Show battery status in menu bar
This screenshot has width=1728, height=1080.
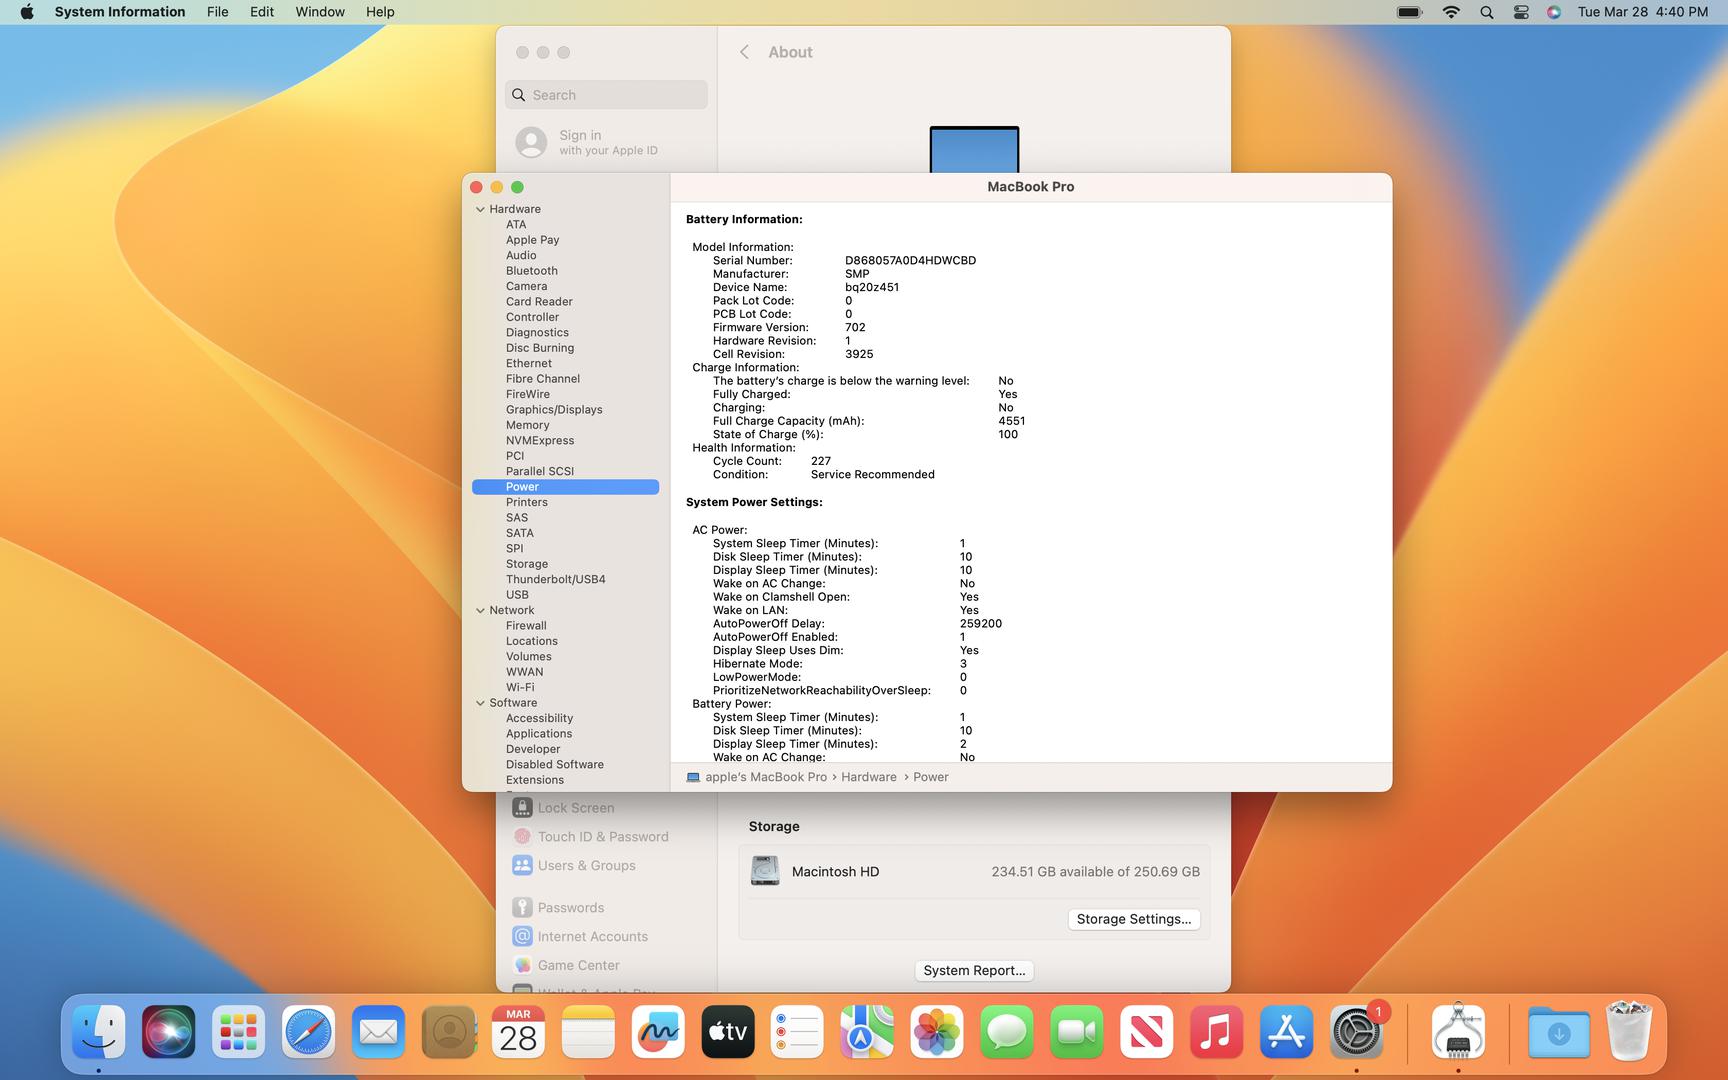point(1410,12)
